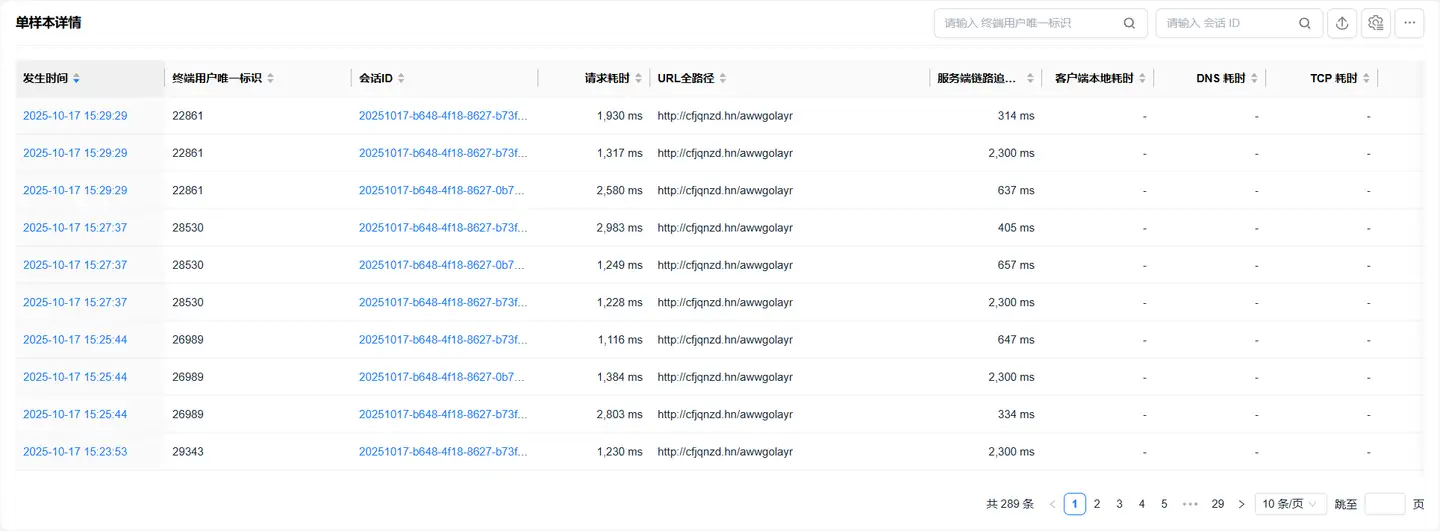This screenshot has width=1440, height=531.
Task: Open first row timestamp 2025-10-17 15:29:29 link
Action: 75,116
